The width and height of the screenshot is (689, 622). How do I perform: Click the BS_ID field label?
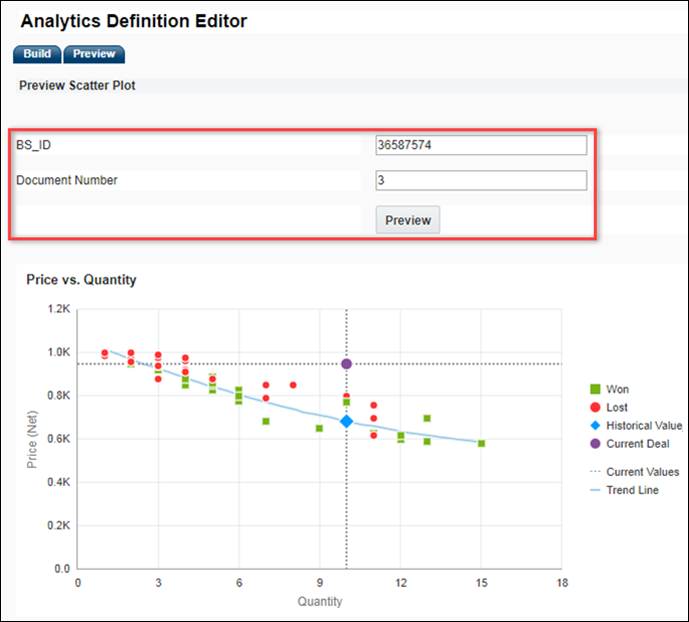33,145
